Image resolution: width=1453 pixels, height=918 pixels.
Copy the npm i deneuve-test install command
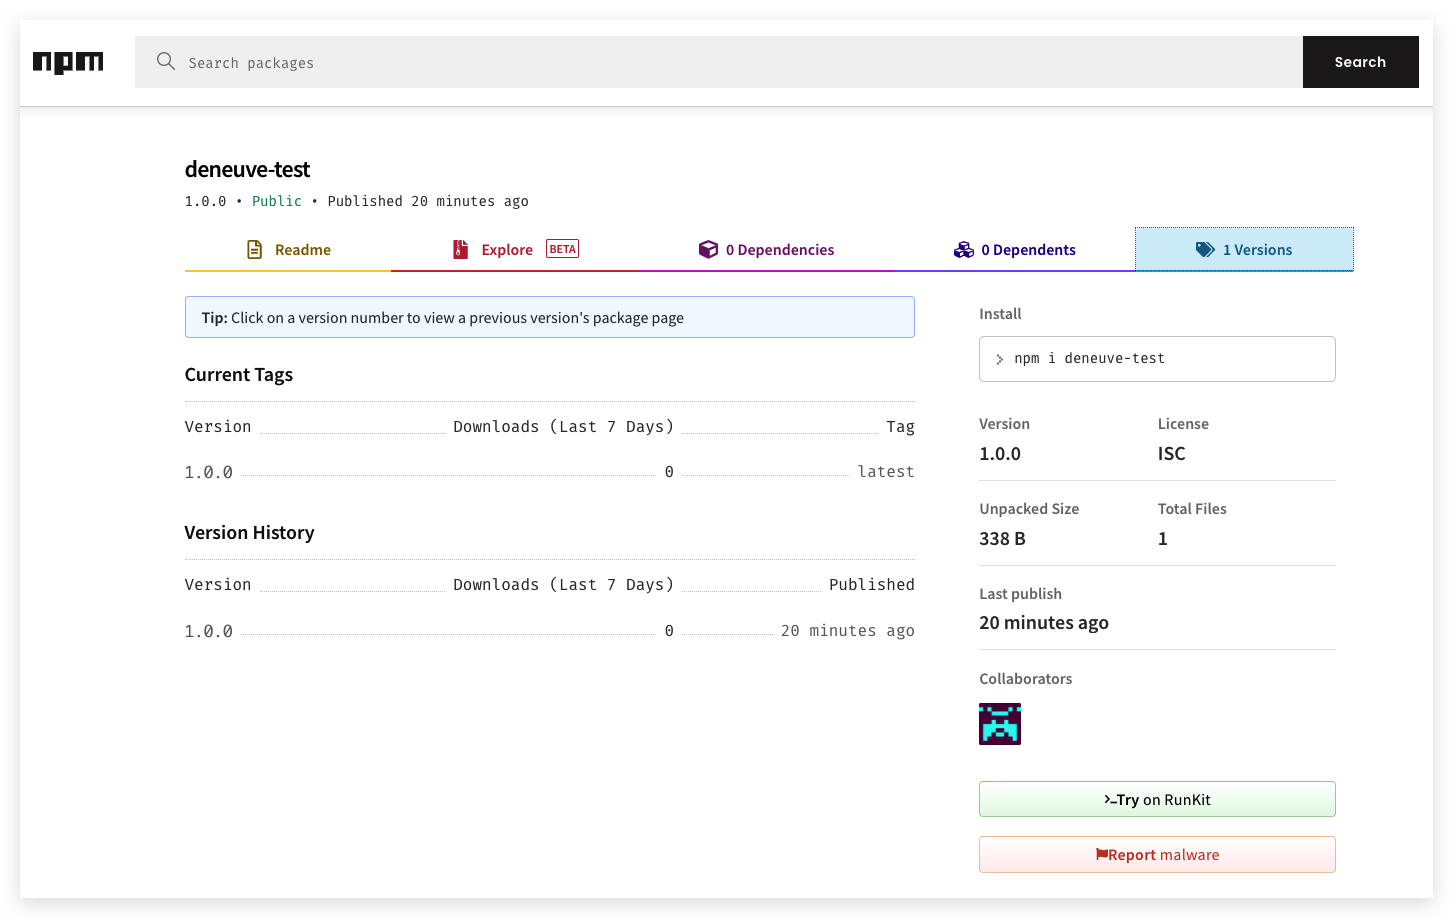1157,359
